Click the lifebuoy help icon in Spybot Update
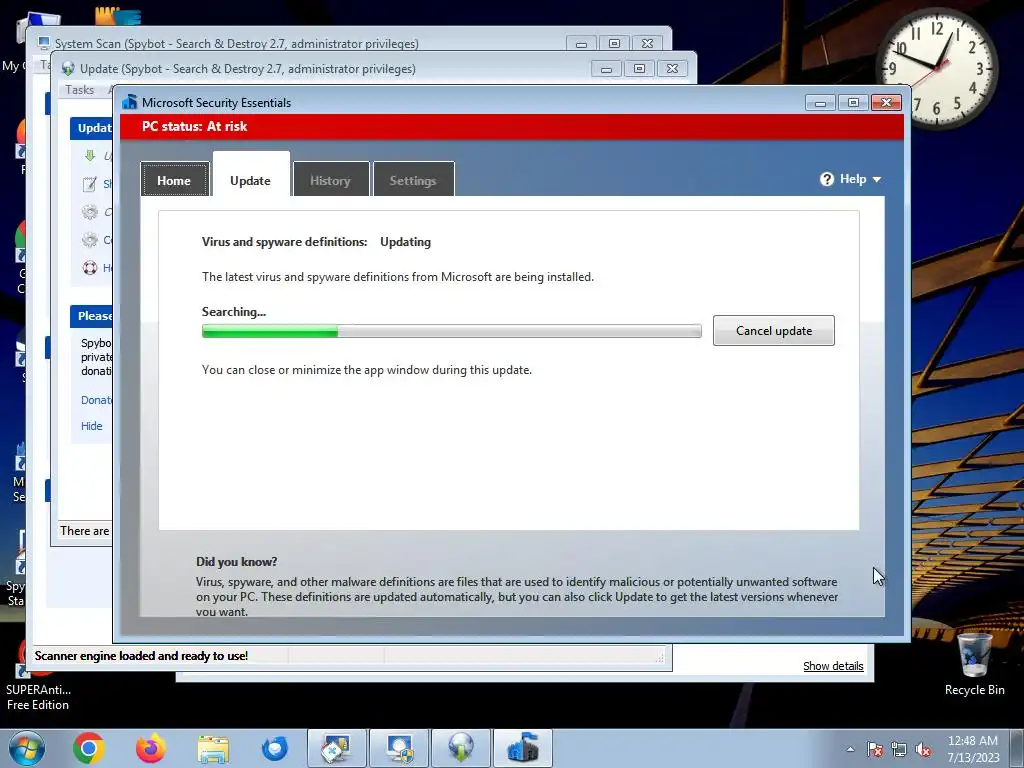Screen dimensions: 1024x768 pyautogui.click(x=90, y=268)
